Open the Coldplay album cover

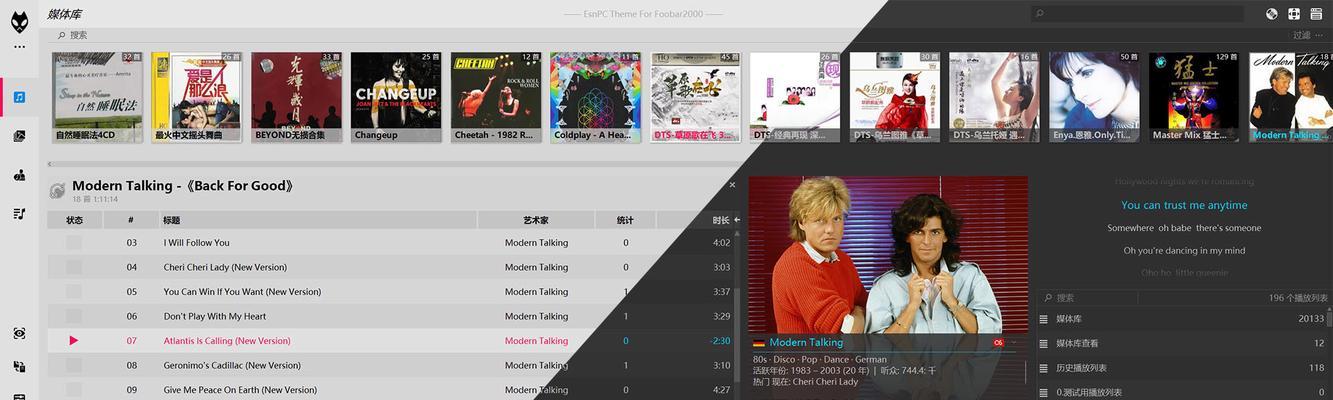pos(596,97)
